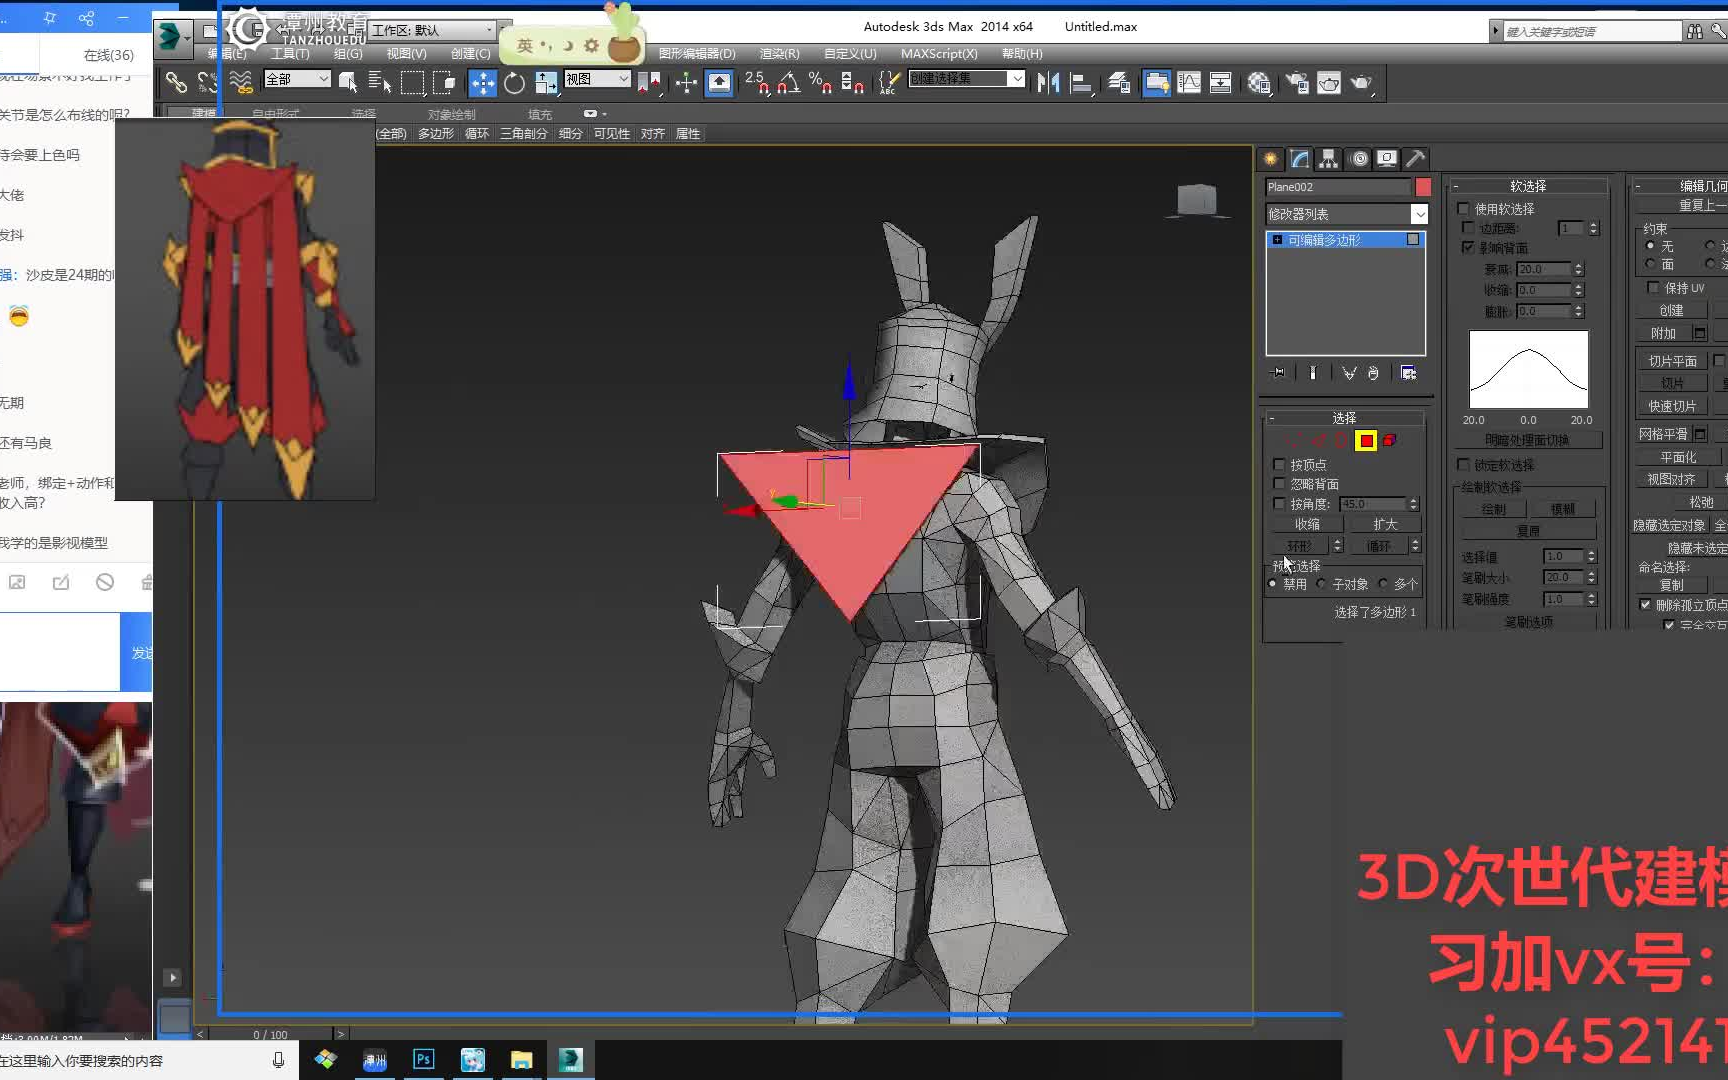Select the Move transform tool
This screenshot has width=1728, height=1080.
(x=482, y=83)
